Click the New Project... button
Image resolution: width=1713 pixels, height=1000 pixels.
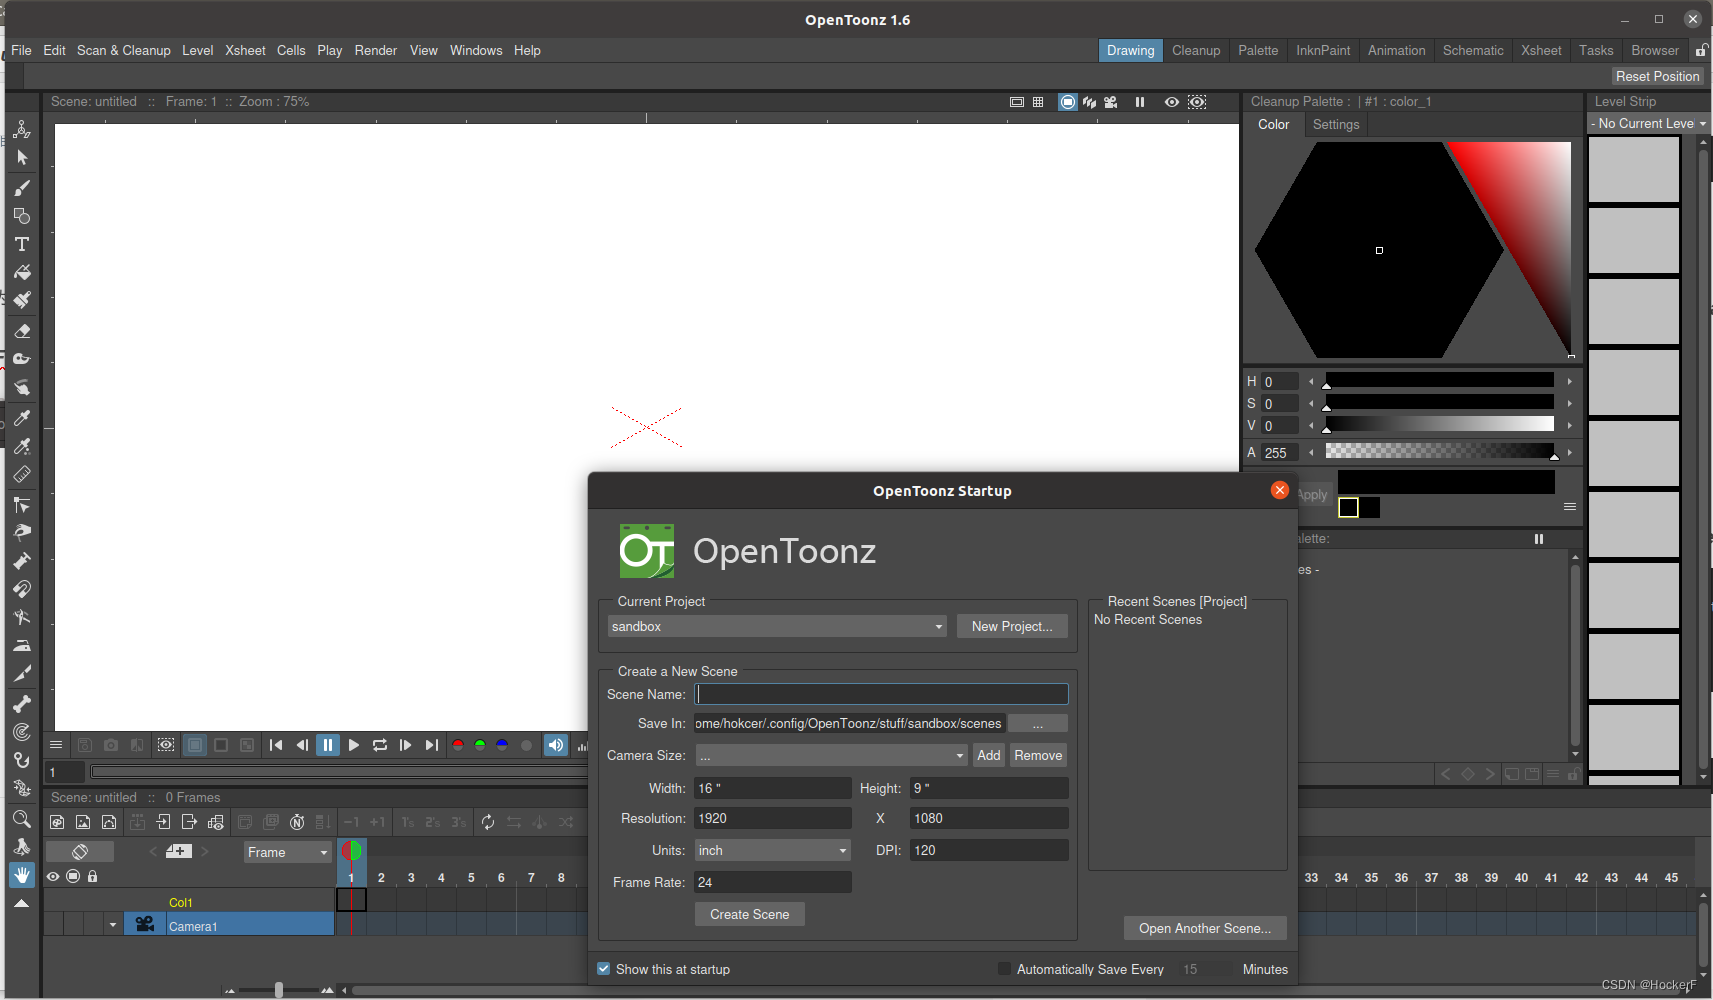click(1012, 626)
